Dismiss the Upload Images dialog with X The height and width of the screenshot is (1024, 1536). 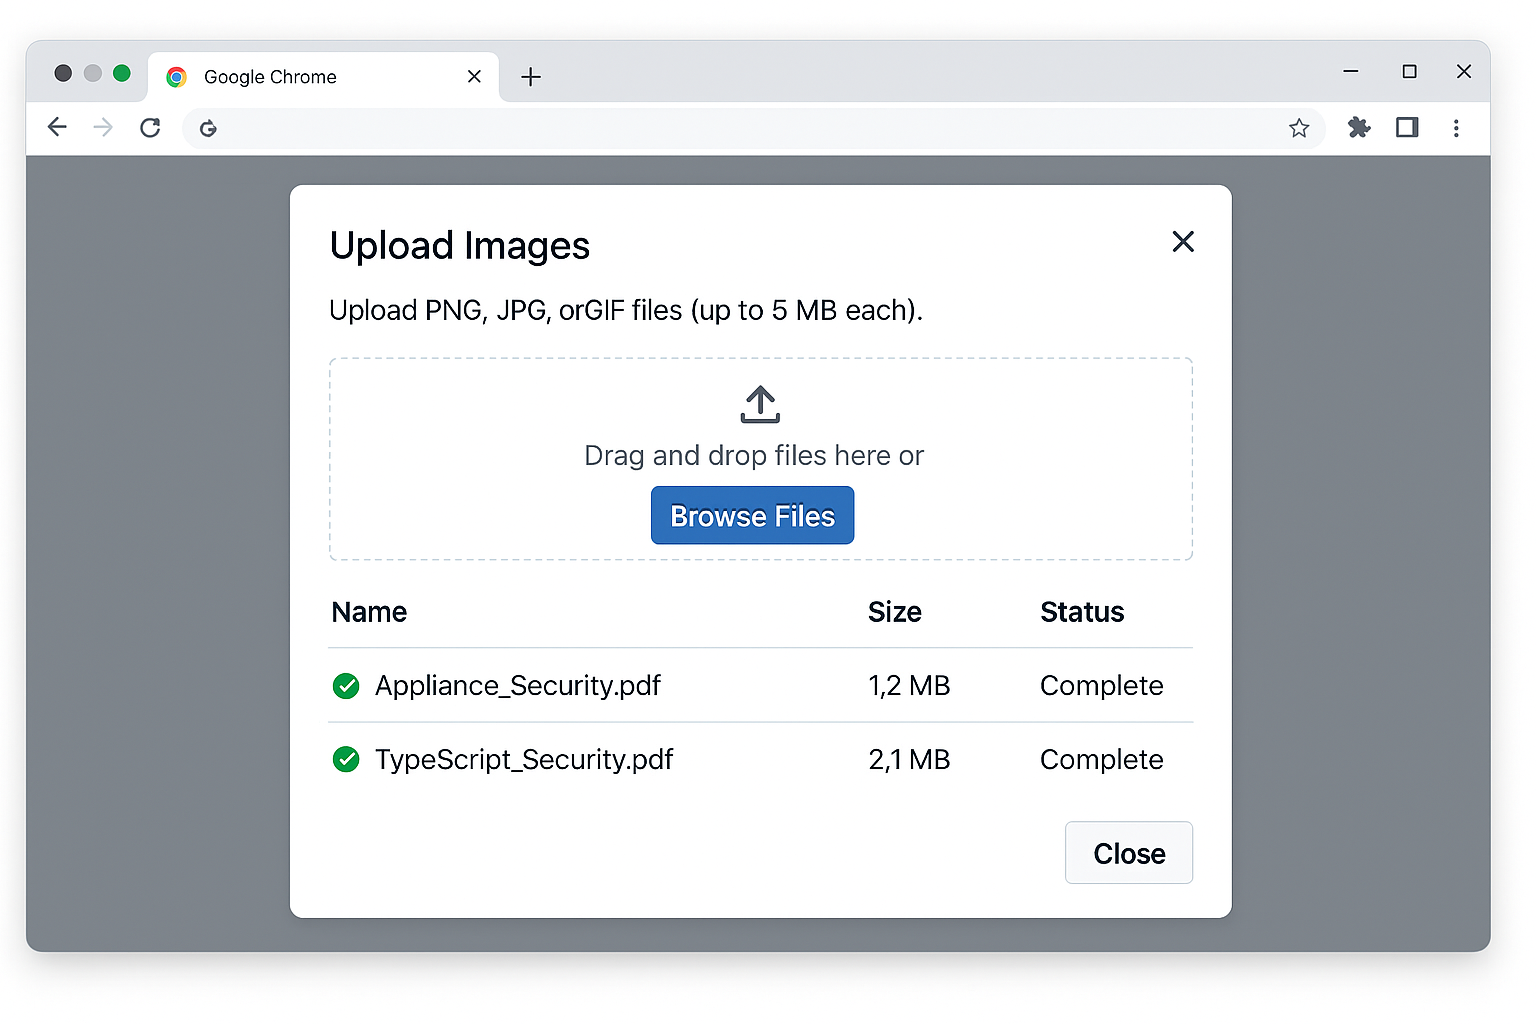1183,242
